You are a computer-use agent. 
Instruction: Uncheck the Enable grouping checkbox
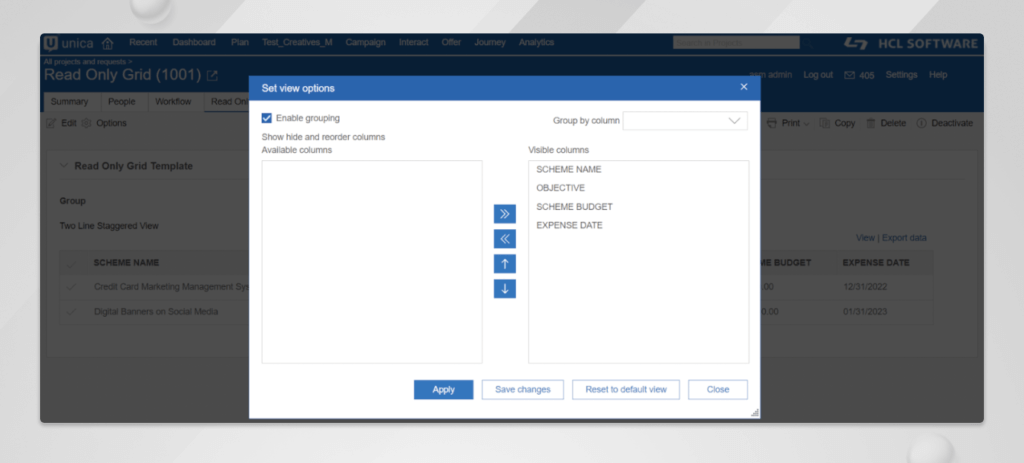coord(267,118)
